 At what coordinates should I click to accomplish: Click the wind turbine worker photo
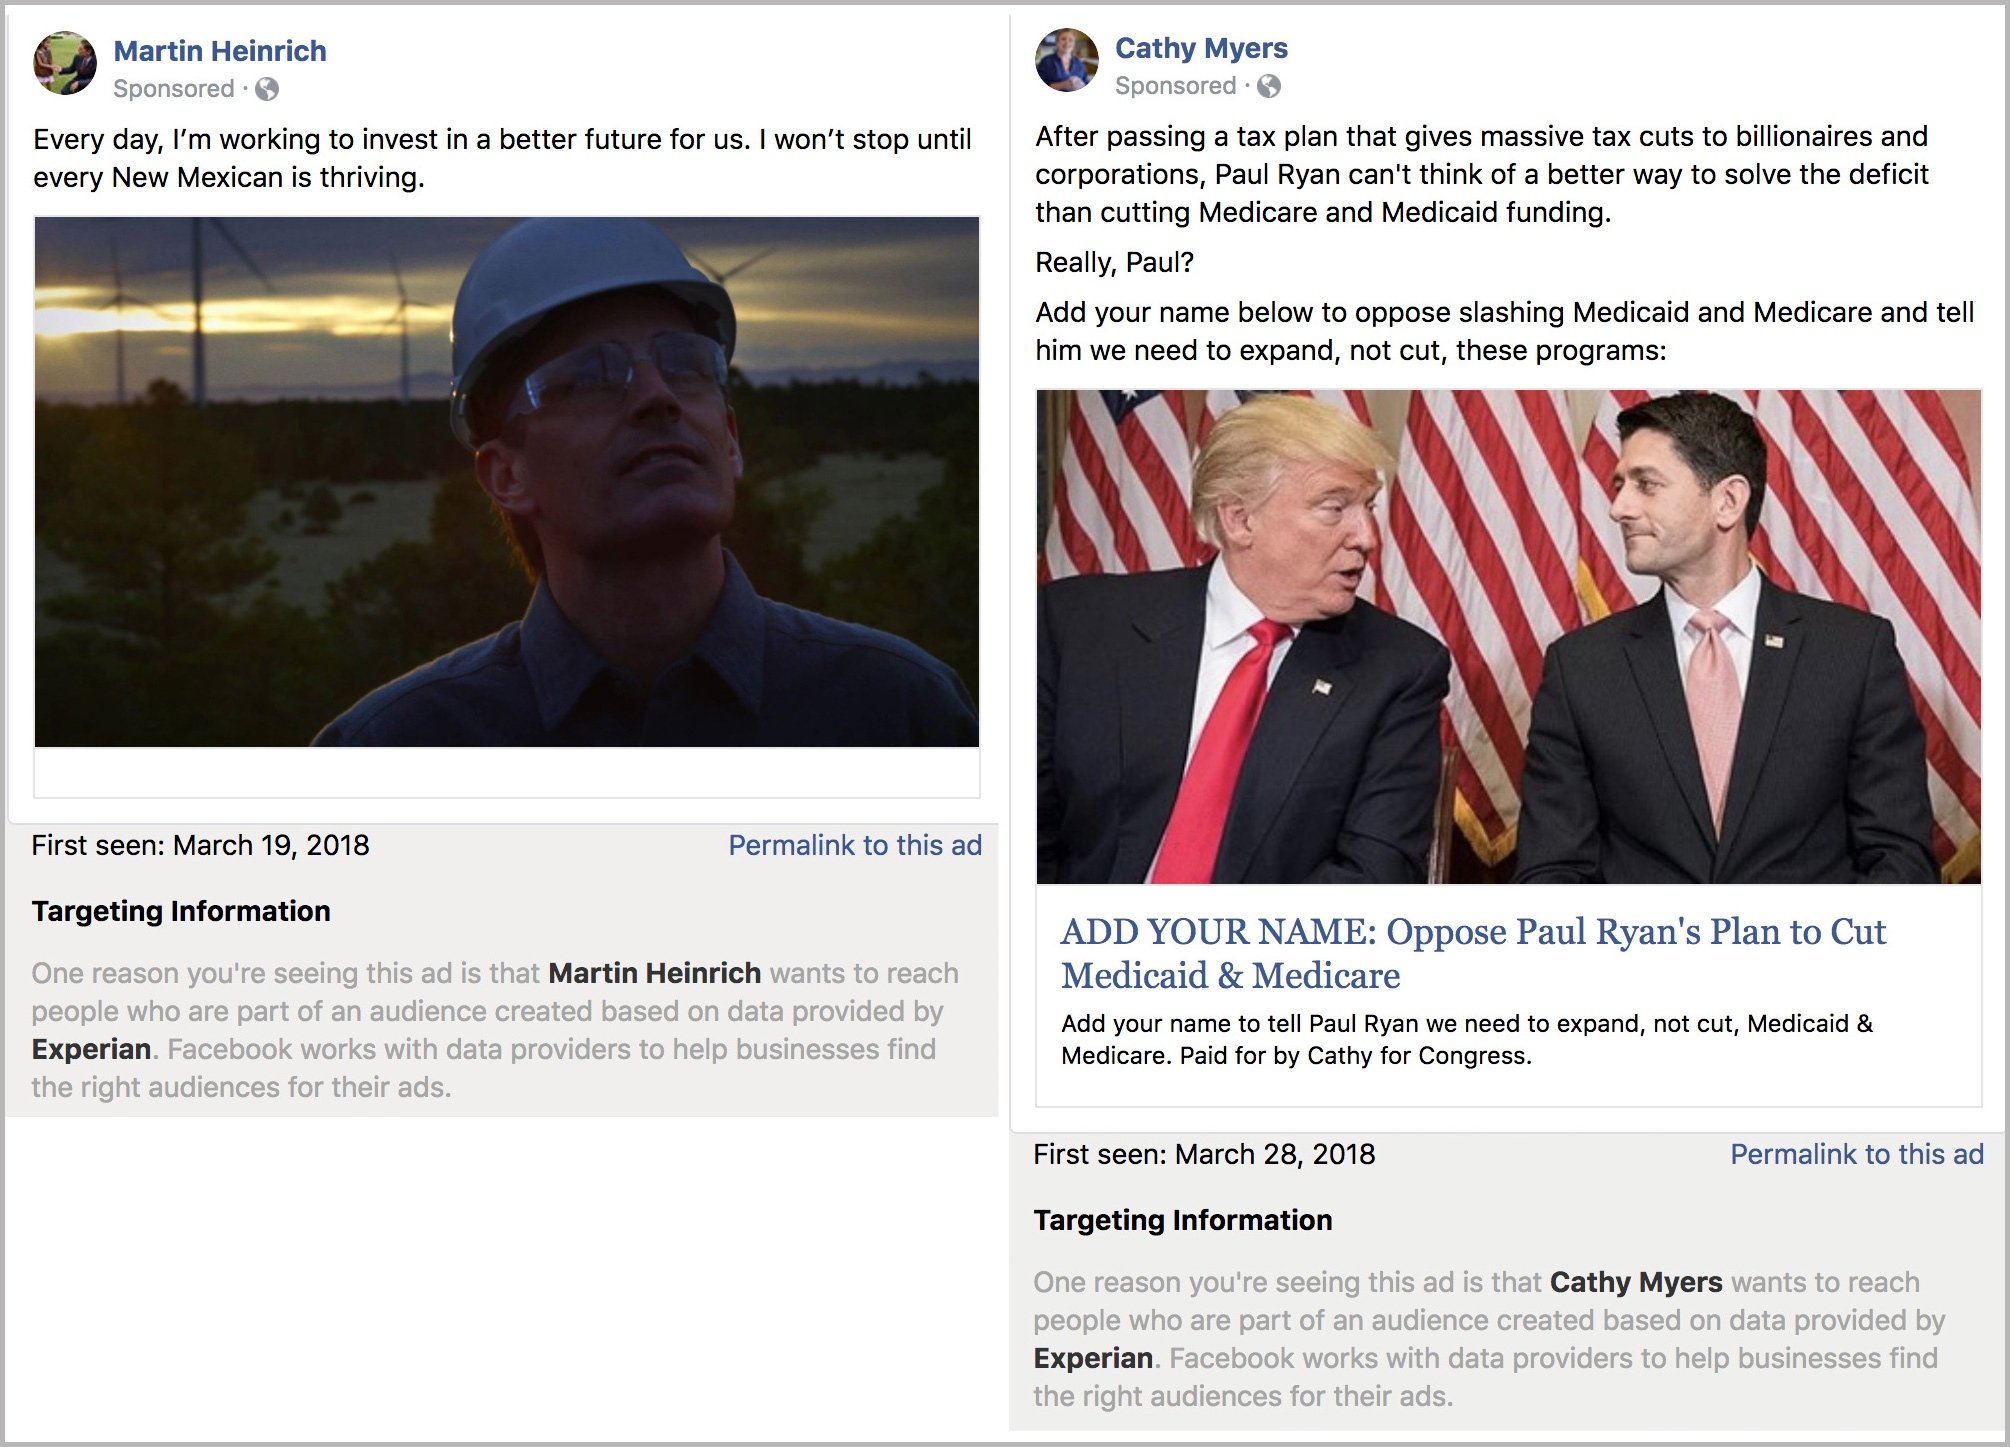[507, 482]
